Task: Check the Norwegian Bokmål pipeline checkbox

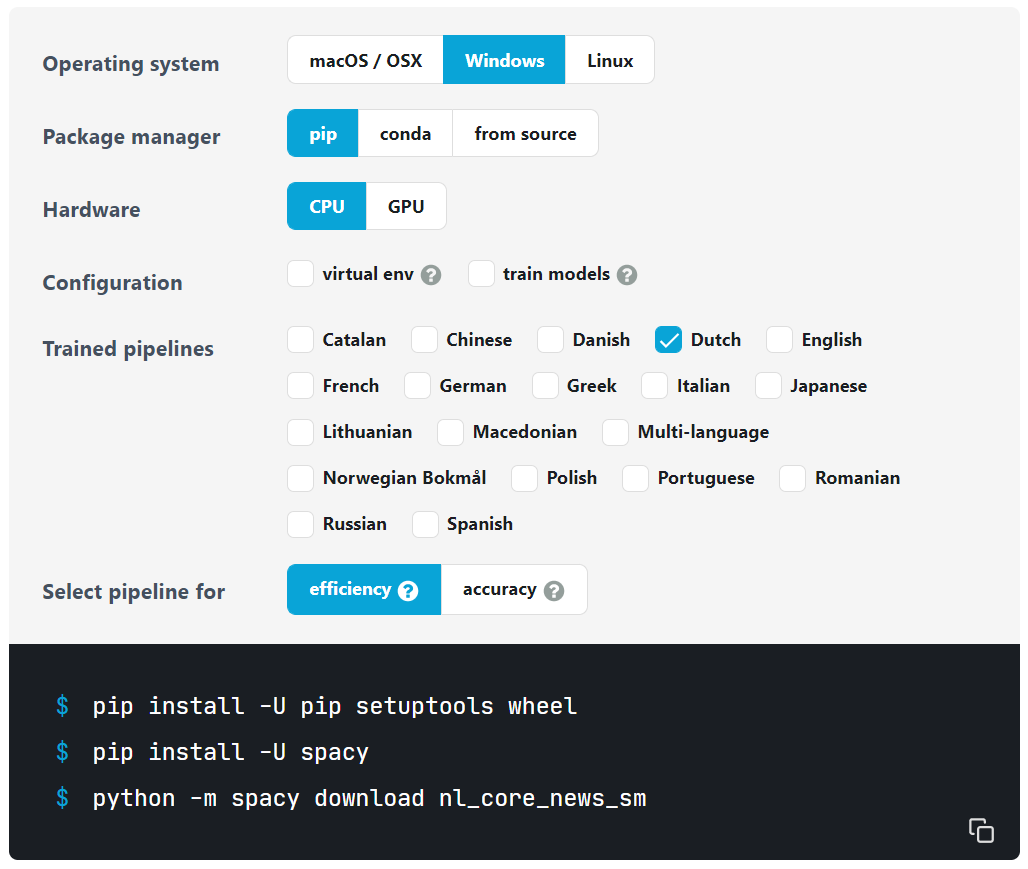Action: tap(300, 478)
